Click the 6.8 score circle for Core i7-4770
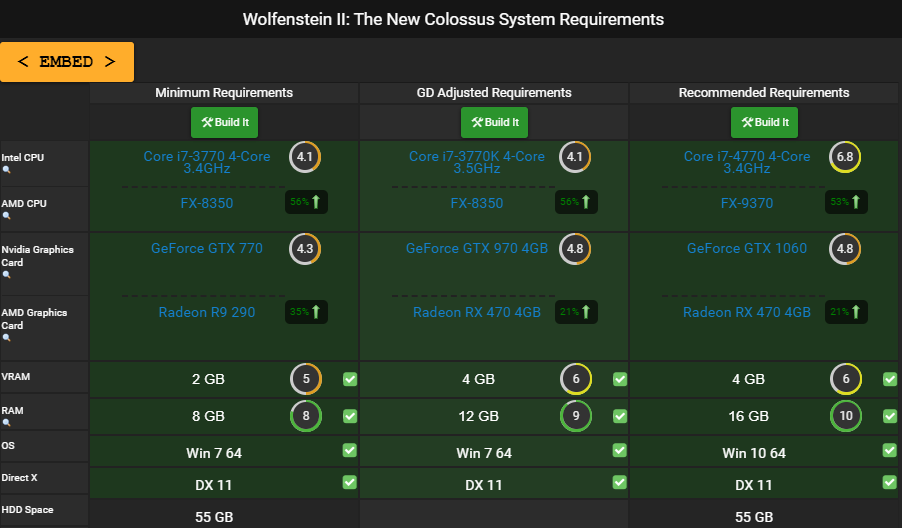 pos(845,157)
